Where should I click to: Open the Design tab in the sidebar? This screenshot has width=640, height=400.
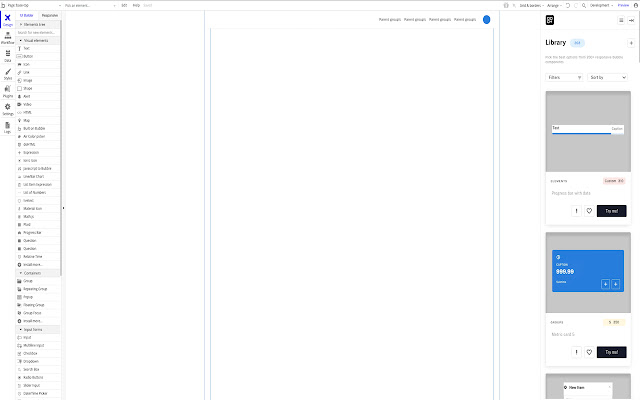point(7,20)
